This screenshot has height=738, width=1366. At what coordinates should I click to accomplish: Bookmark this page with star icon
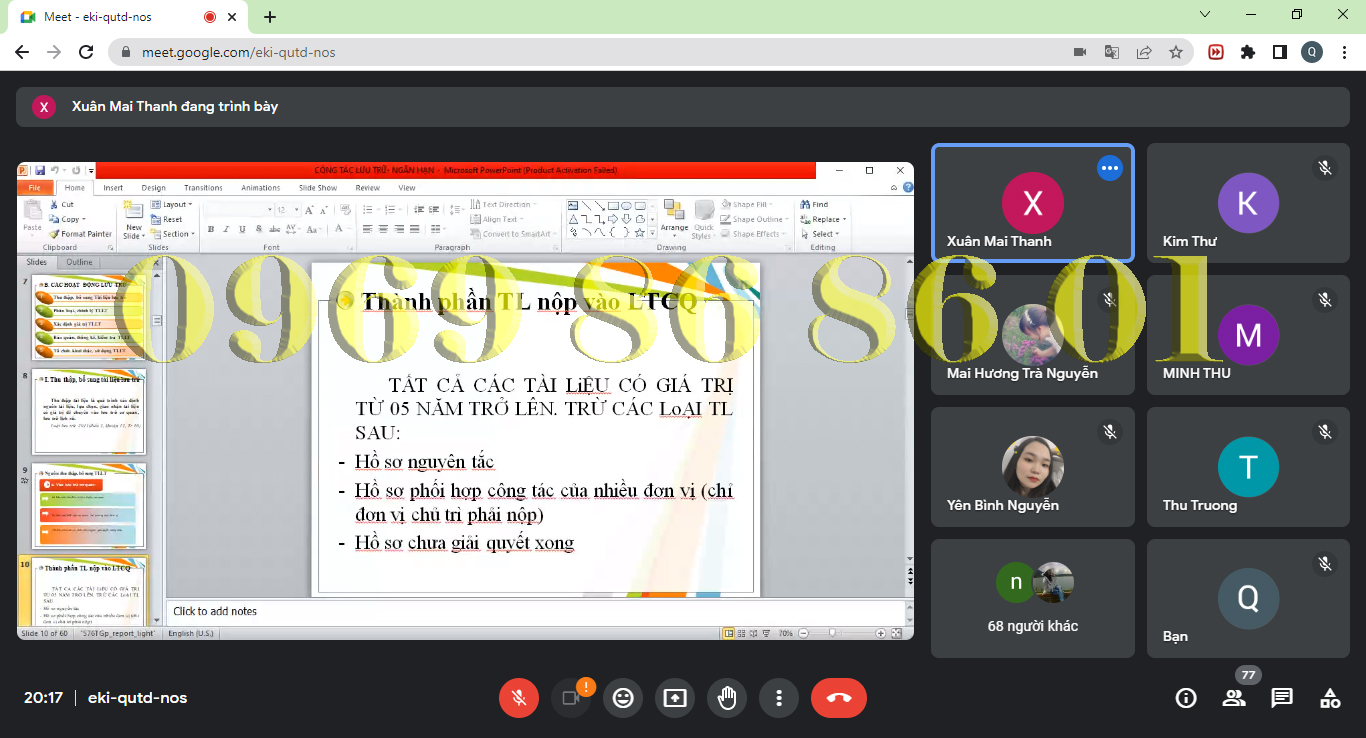coord(1176,52)
